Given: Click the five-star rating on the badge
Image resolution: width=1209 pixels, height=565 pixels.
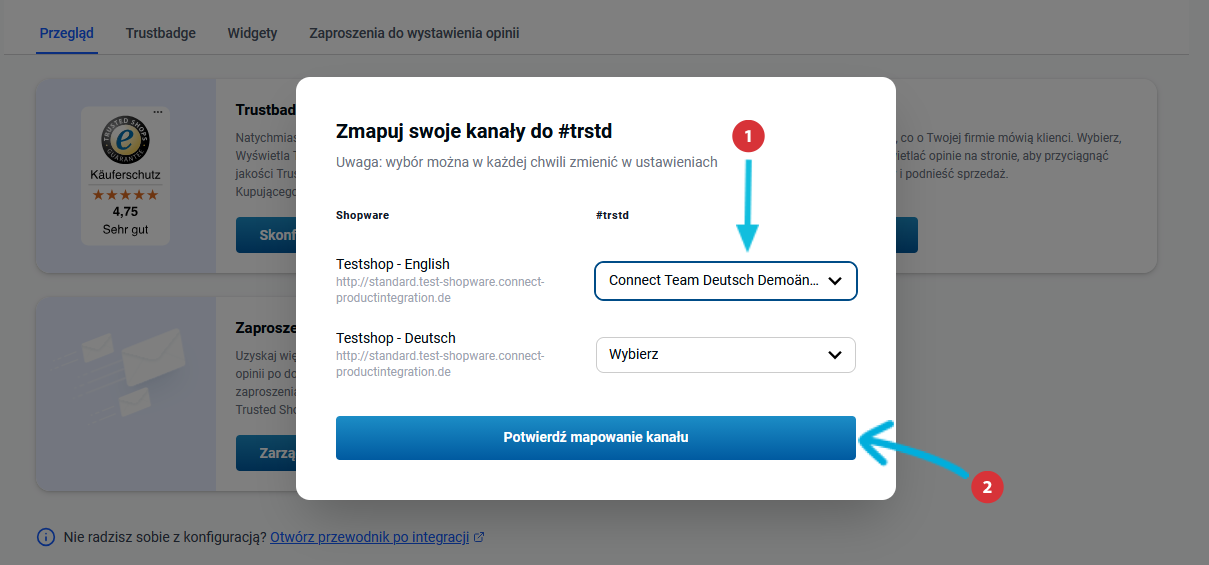Looking at the screenshot, I should click(125, 195).
